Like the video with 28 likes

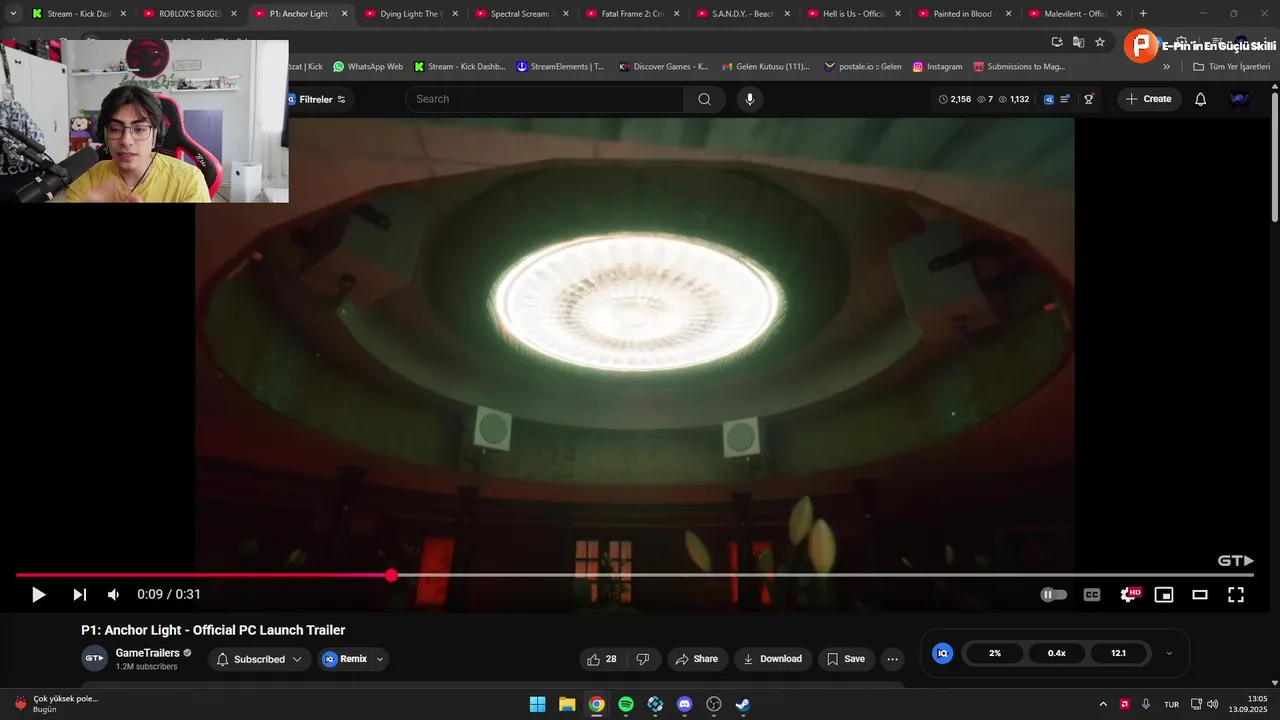602,659
